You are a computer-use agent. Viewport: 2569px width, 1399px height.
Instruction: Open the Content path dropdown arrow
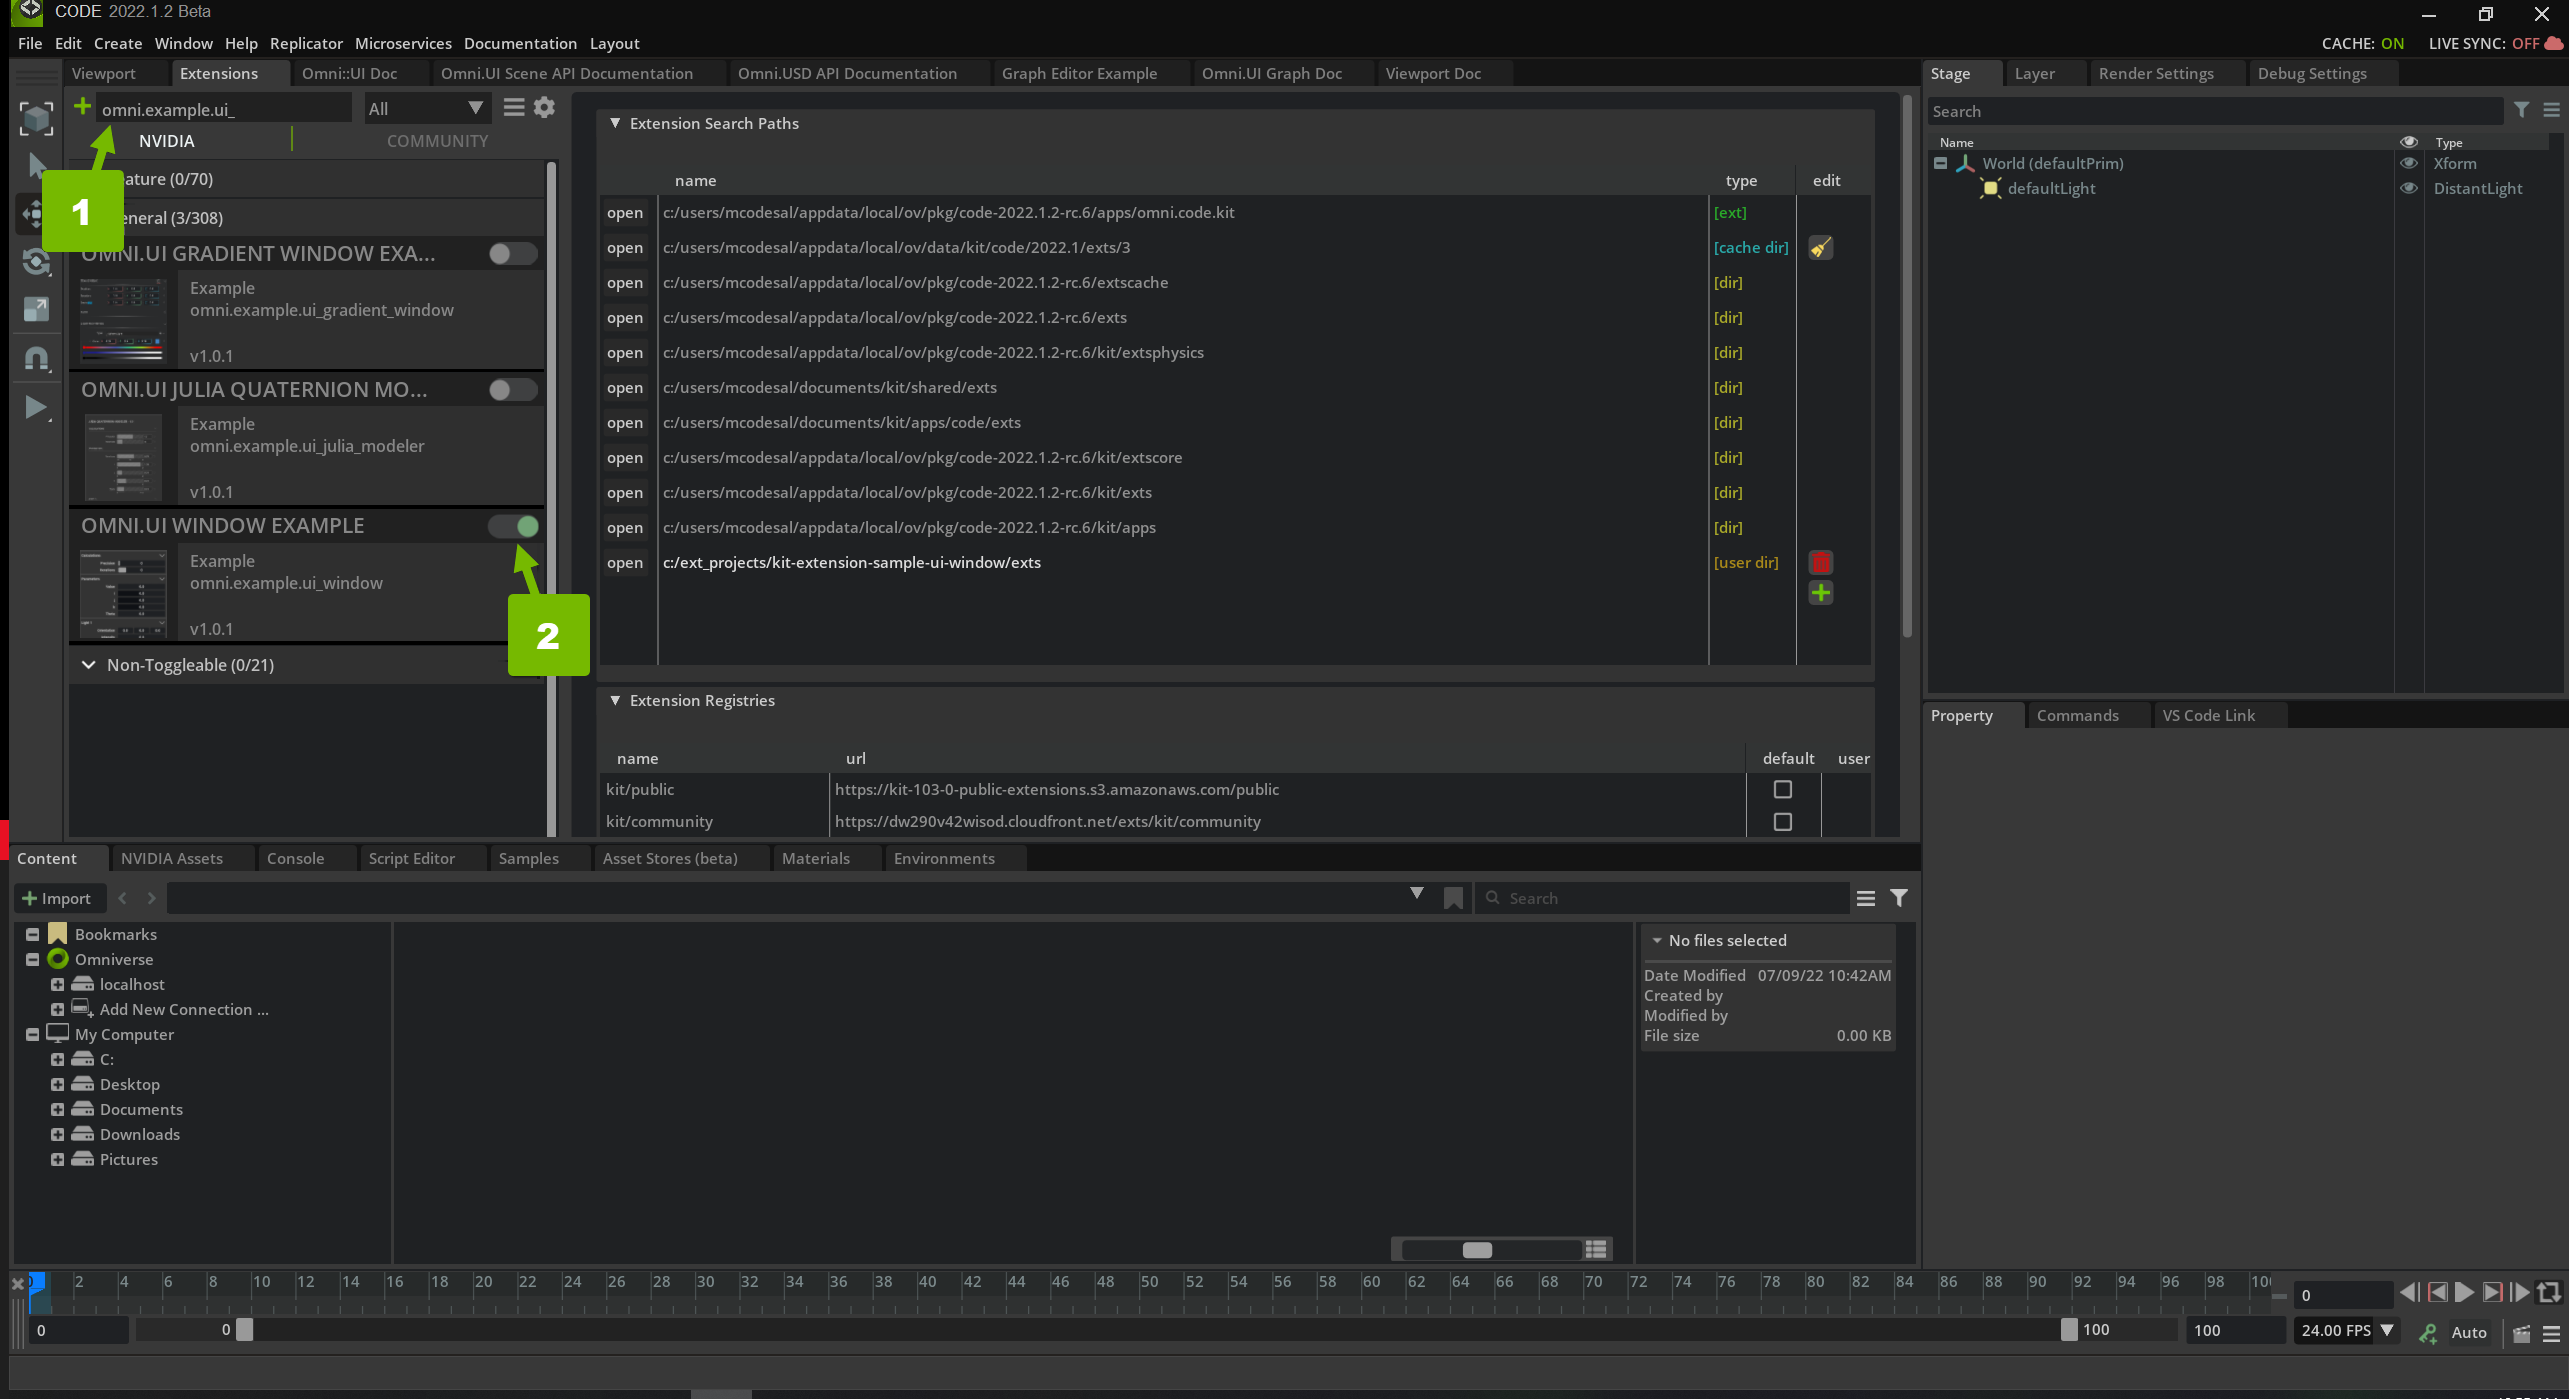[1417, 894]
